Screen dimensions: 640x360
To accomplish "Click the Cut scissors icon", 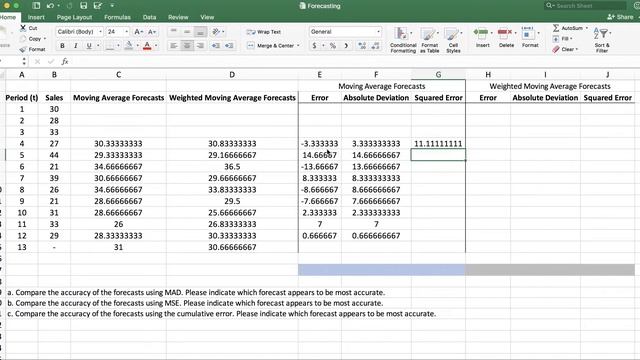I will coord(23,28).
